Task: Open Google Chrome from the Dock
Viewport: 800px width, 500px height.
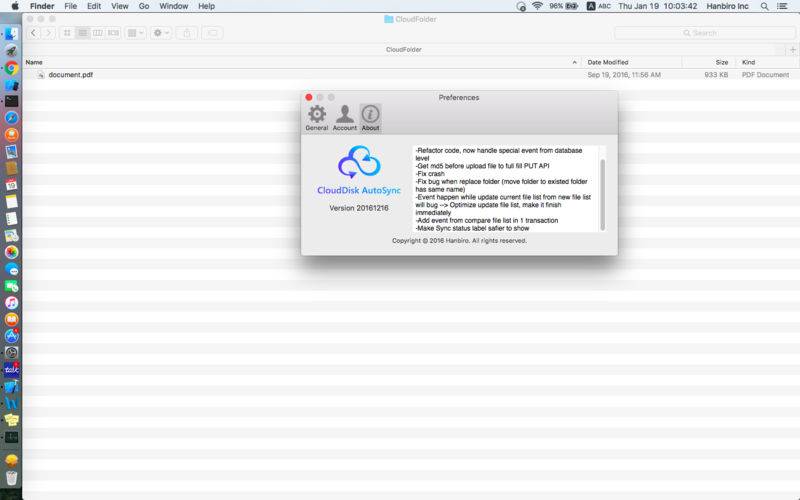Action: pos(11,67)
